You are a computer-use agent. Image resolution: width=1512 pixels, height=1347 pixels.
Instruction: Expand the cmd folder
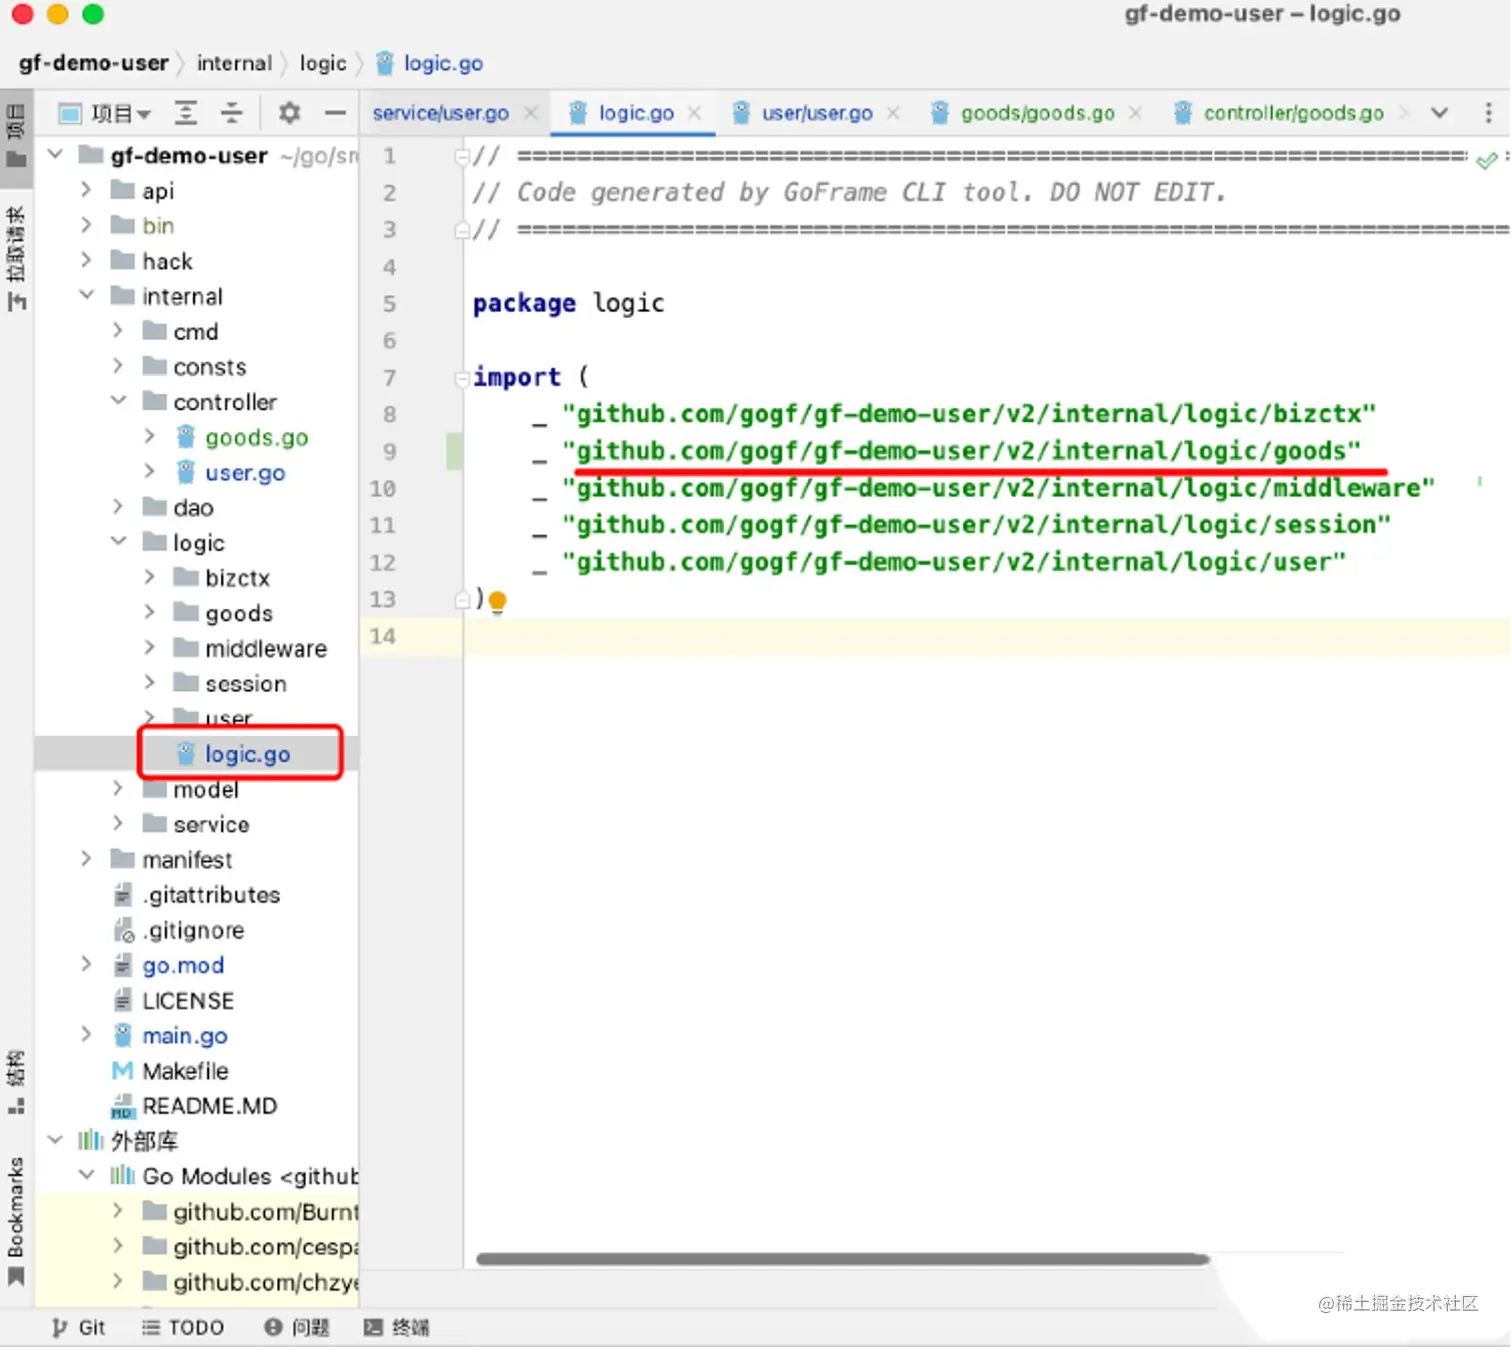pyautogui.click(x=118, y=331)
